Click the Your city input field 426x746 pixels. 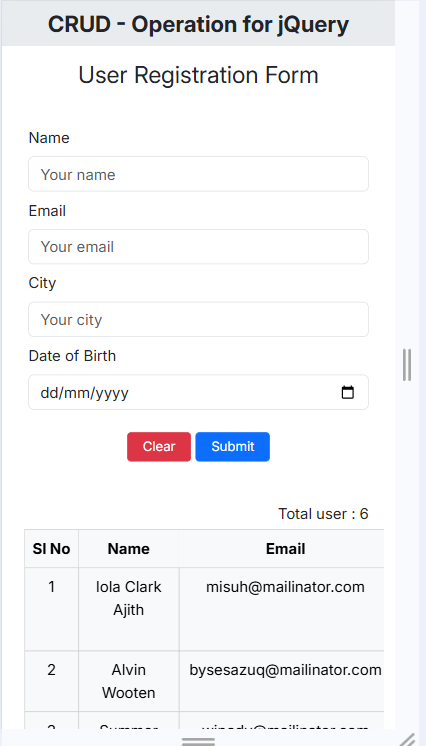pos(198,320)
